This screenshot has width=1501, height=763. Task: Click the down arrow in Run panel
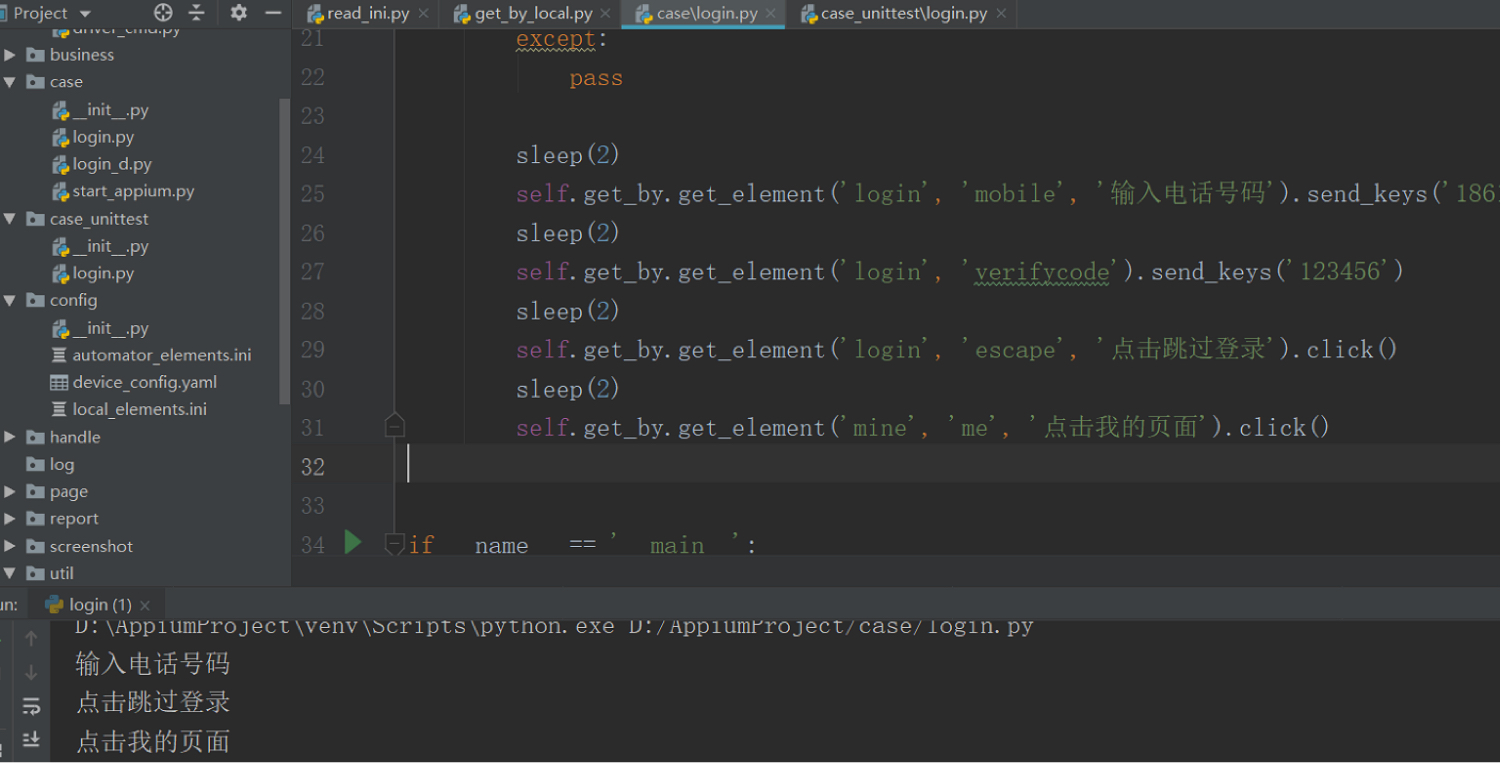(31, 672)
